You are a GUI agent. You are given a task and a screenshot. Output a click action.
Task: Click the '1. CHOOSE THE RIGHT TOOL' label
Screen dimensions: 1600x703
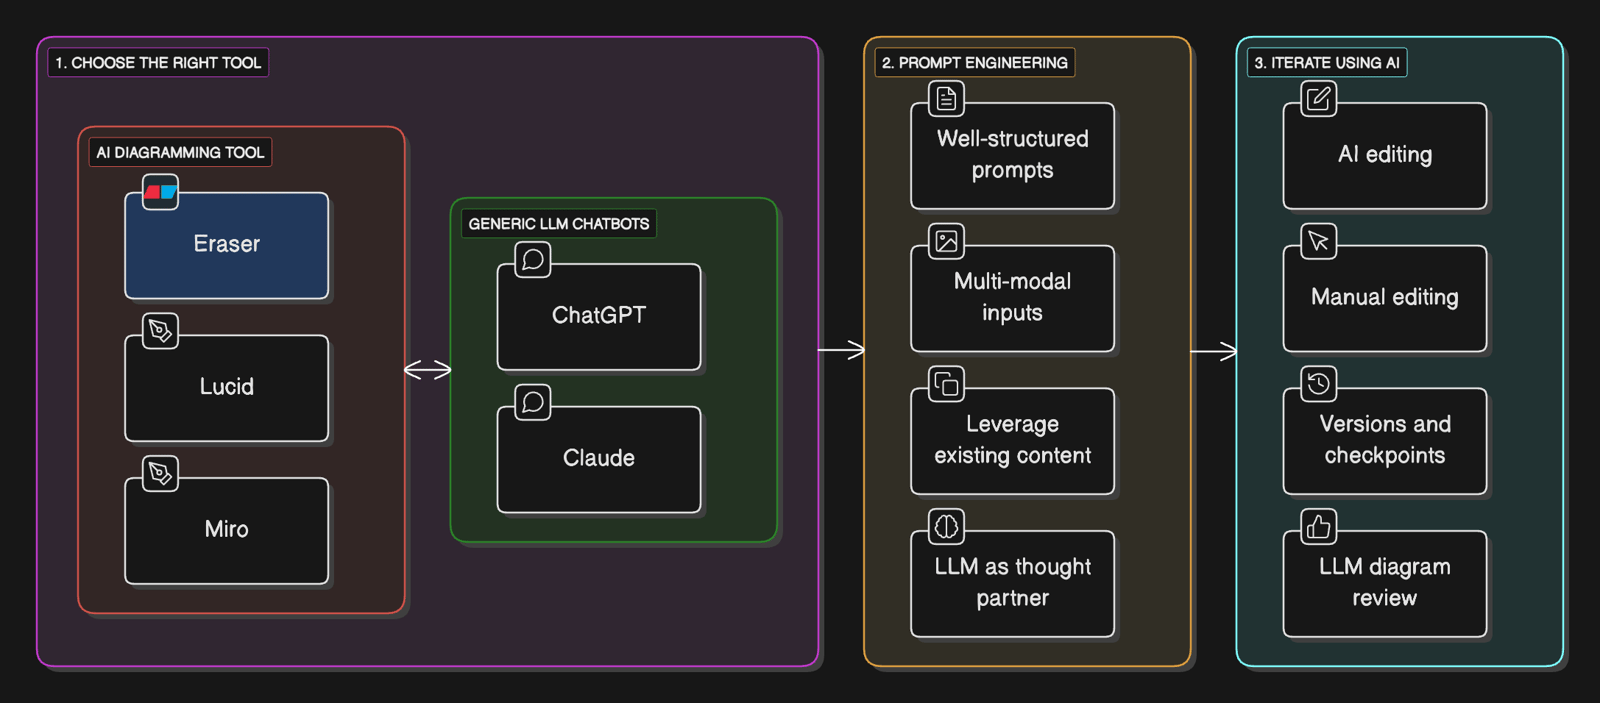[158, 63]
